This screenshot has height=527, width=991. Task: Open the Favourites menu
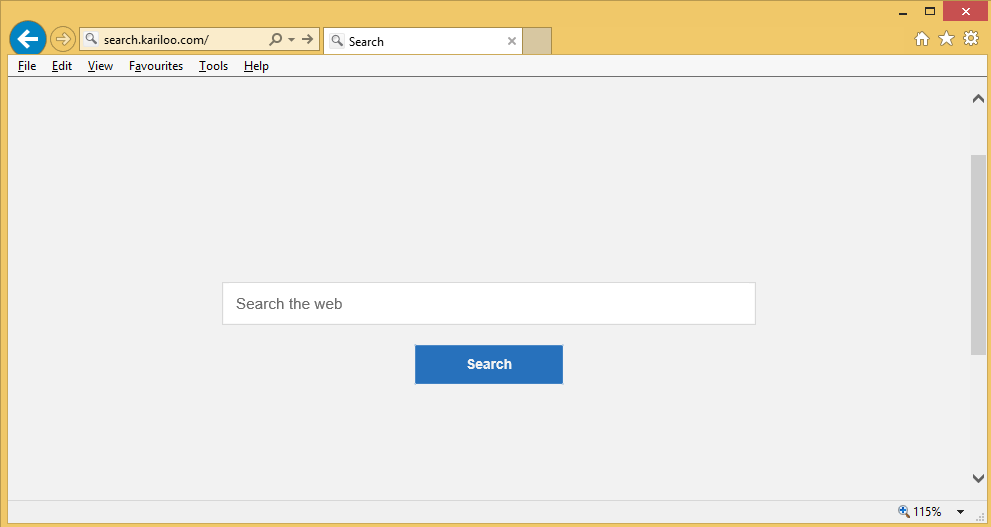click(x=156, y=66)
